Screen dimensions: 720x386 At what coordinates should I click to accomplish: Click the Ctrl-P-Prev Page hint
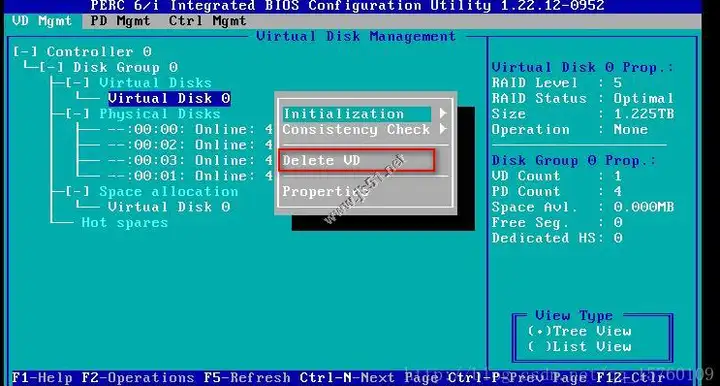518,378
